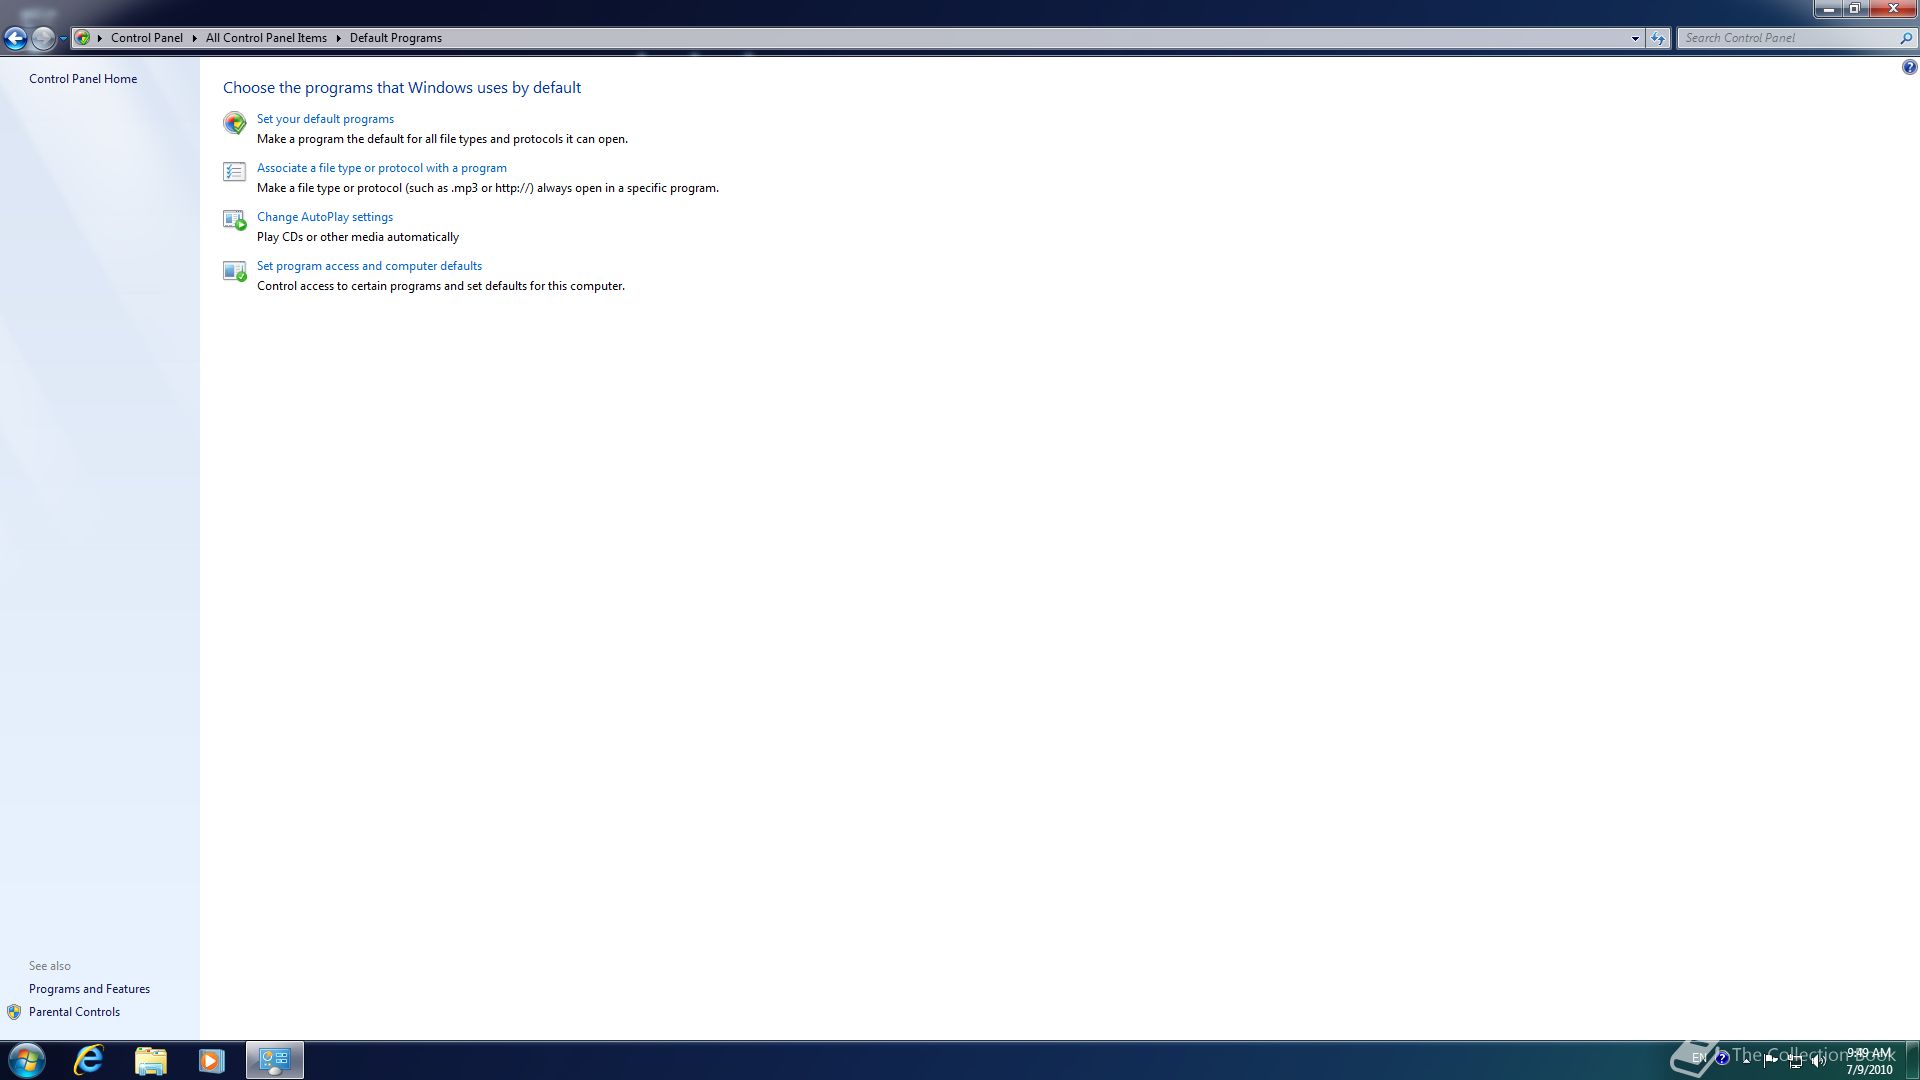This screenshot has width=1920, height=1080.
Task: Click the search magnifier icon
Action: coord(1906,38)
